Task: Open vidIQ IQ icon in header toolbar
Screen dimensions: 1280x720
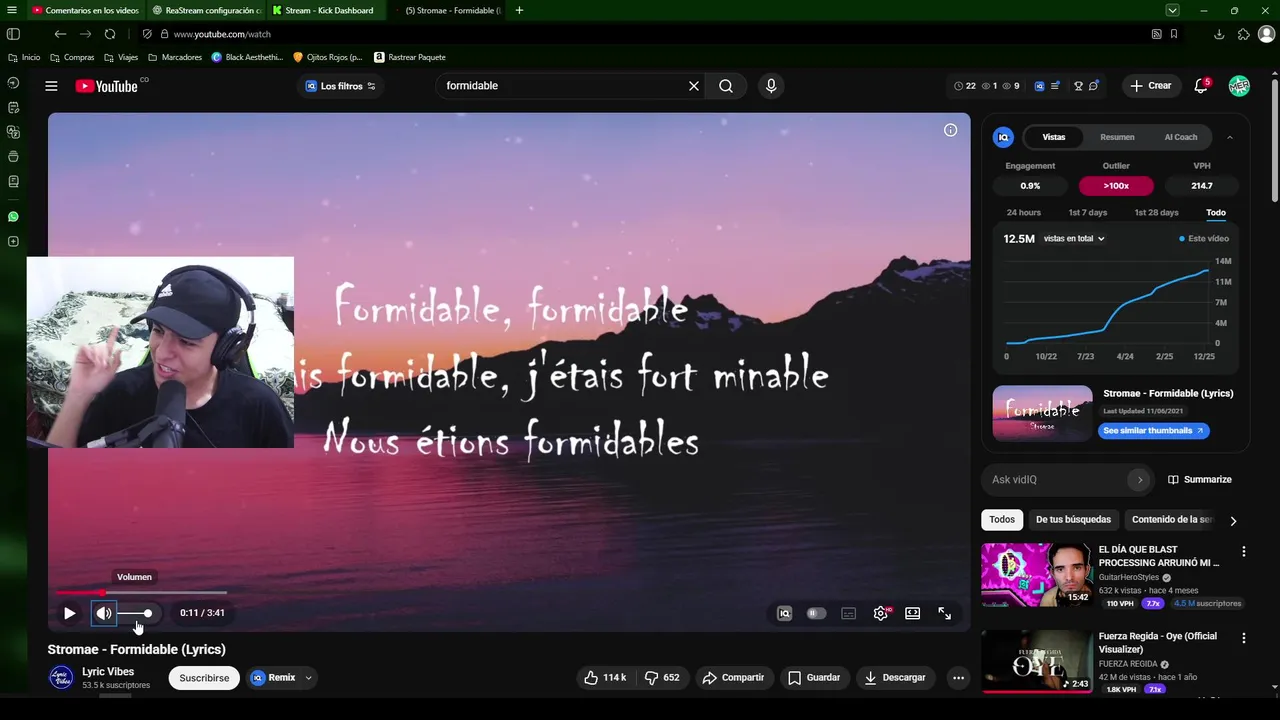Action: [1040, 86]
